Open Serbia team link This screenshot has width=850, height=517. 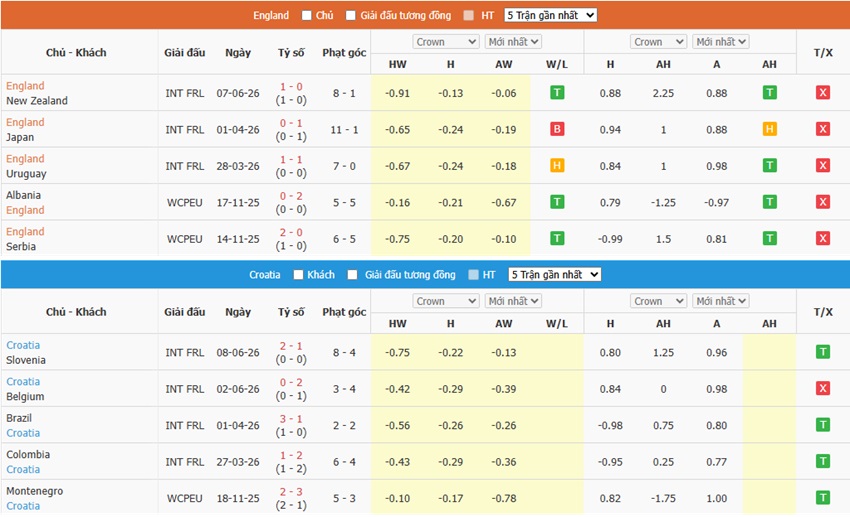[x=21, y=246]
